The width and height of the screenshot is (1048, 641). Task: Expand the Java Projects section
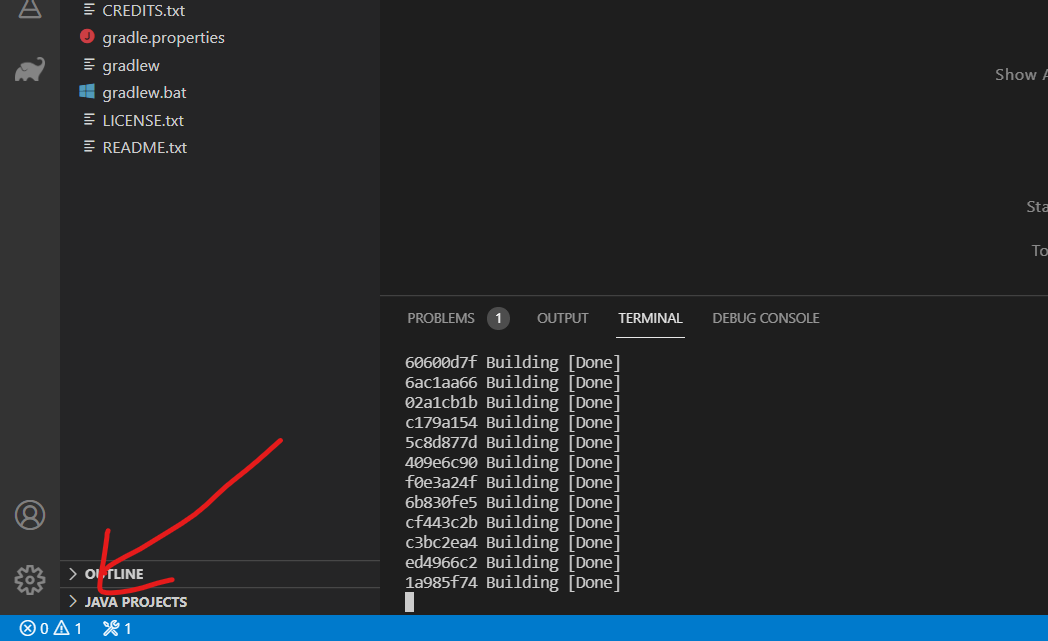pos(135,602)
